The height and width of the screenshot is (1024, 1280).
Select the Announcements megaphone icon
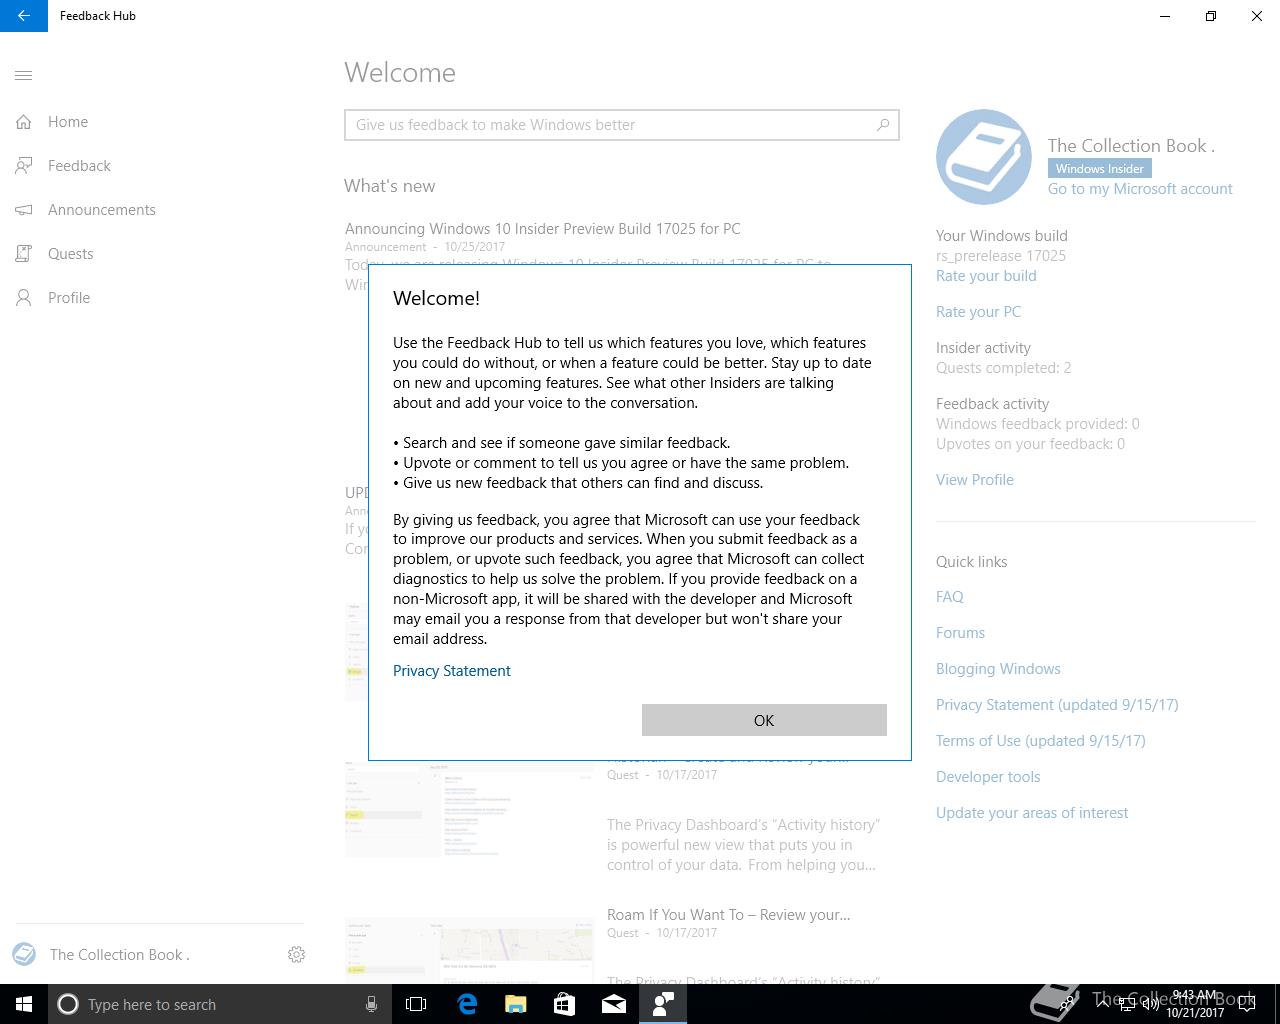[24, 210]
